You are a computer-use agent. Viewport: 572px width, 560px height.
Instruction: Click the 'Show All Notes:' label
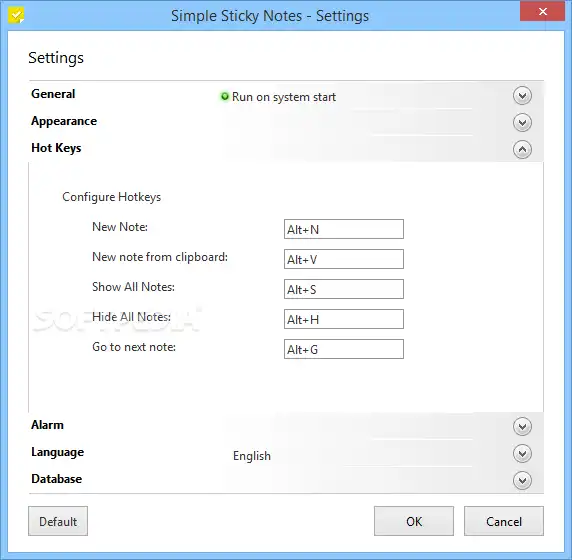(x=133, y=287)
